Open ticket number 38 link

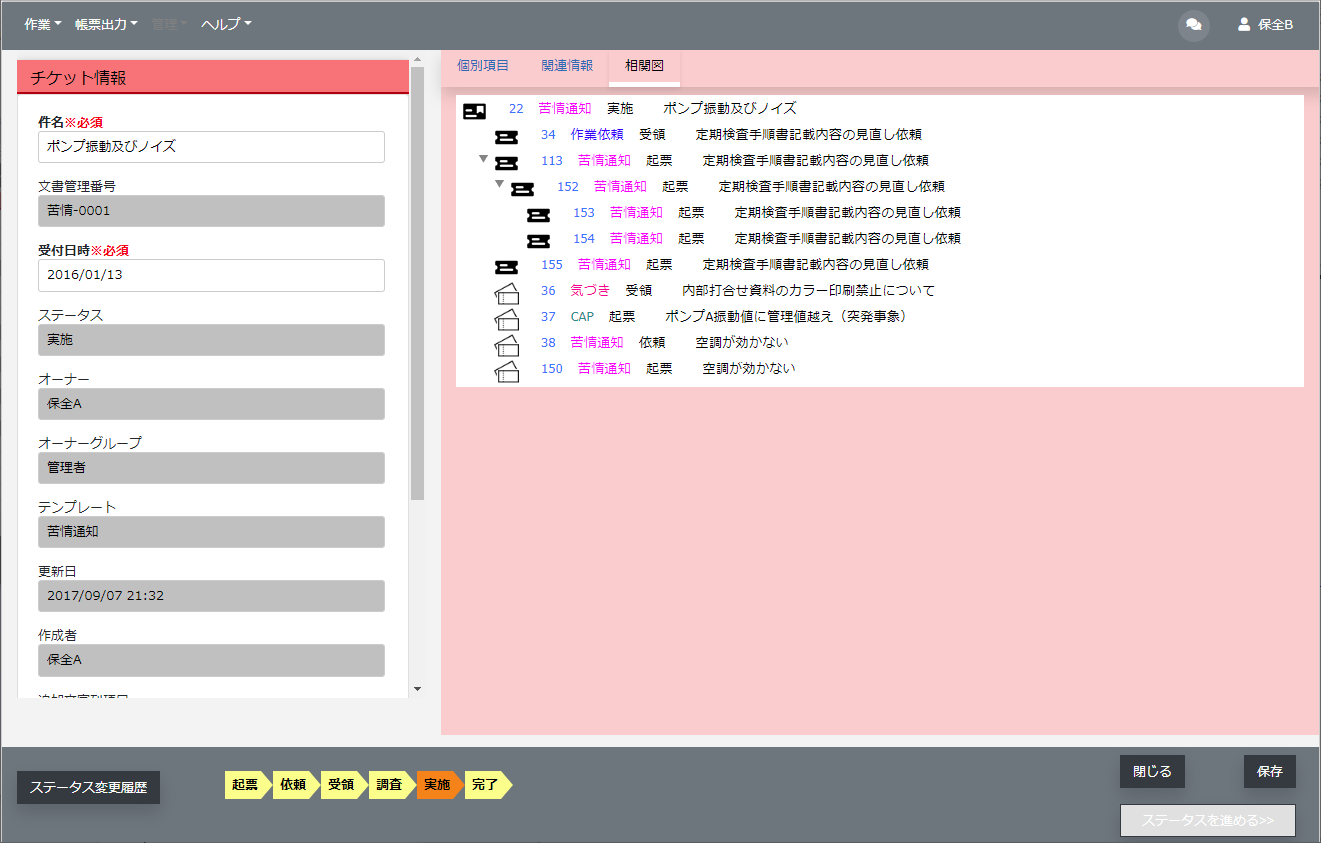pyautogui.click(x=548, y=342)
